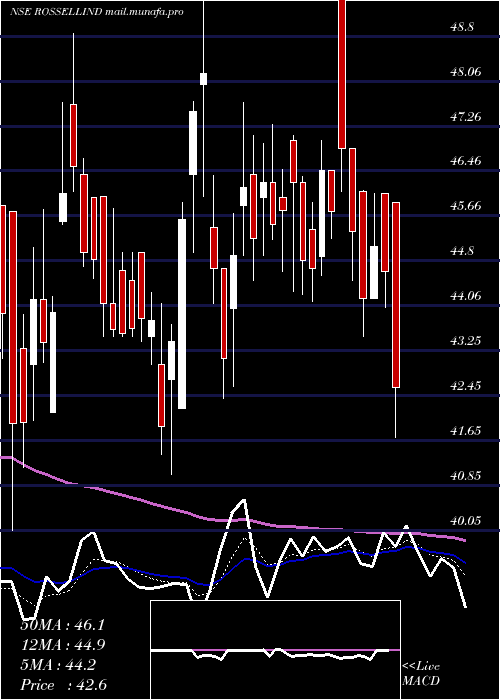The height and width of the screenshot is (700, 500).
Task: Select the 40.85 price axis label
Action: pos(465,475)
